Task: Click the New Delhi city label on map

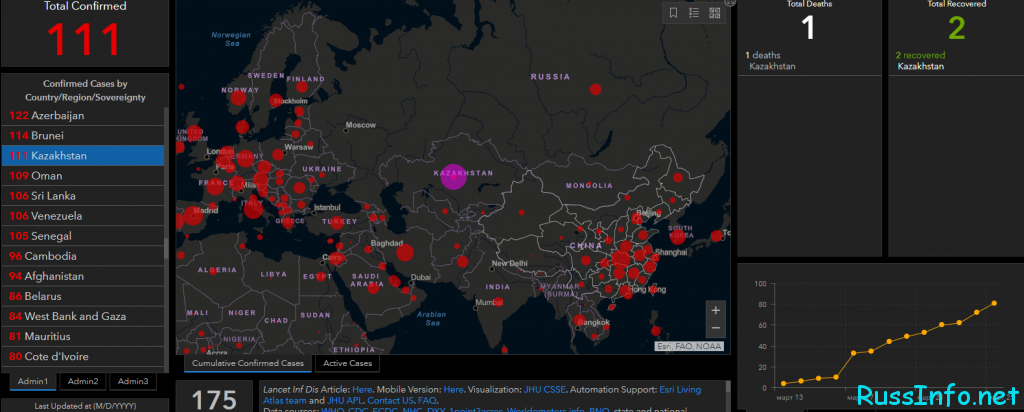Action: (x=509, y=264)
